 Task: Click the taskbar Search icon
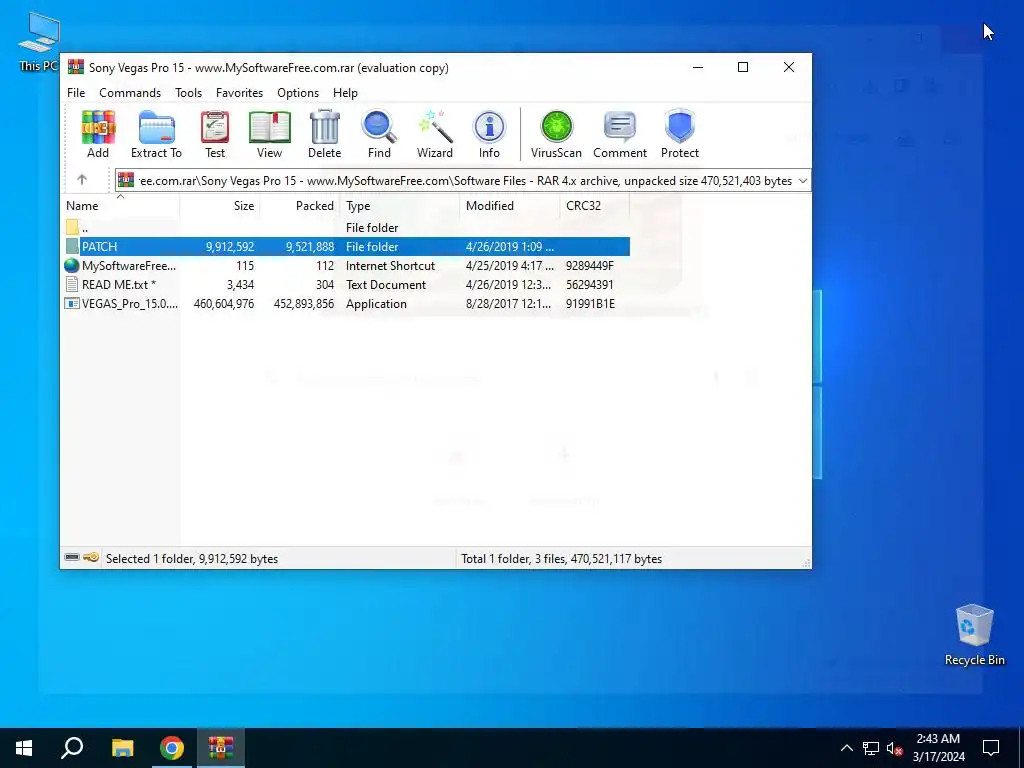pyautogui.click(x=72, y=748)
